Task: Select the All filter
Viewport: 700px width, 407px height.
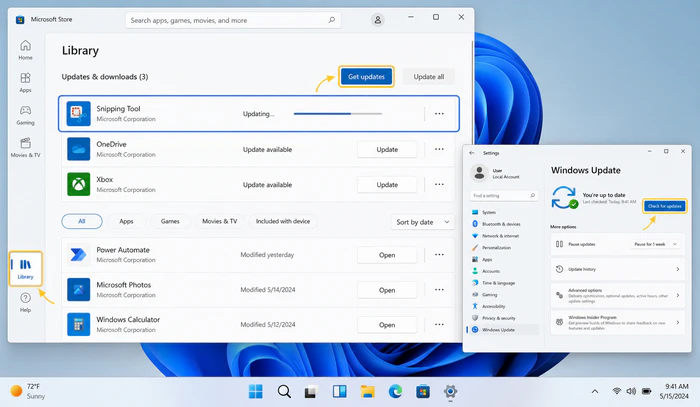Action: point(82,221)
